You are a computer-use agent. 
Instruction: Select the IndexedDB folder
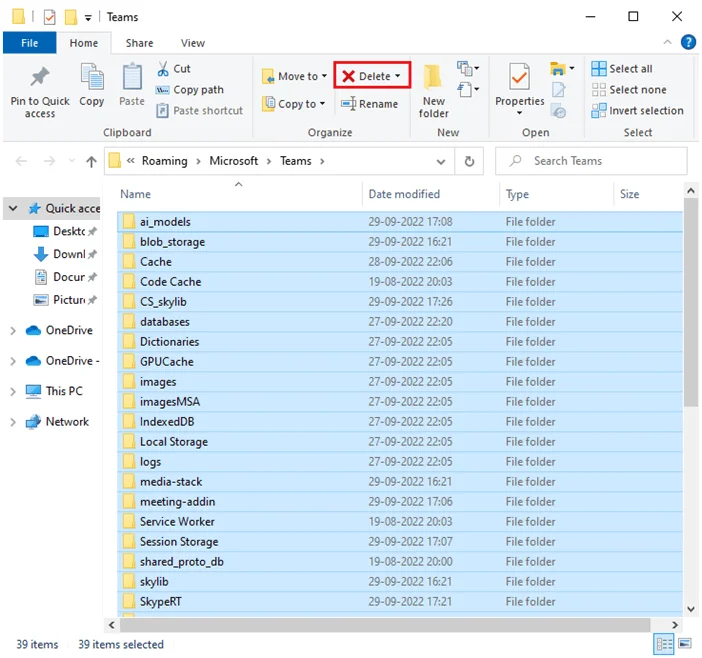(400, 422)
